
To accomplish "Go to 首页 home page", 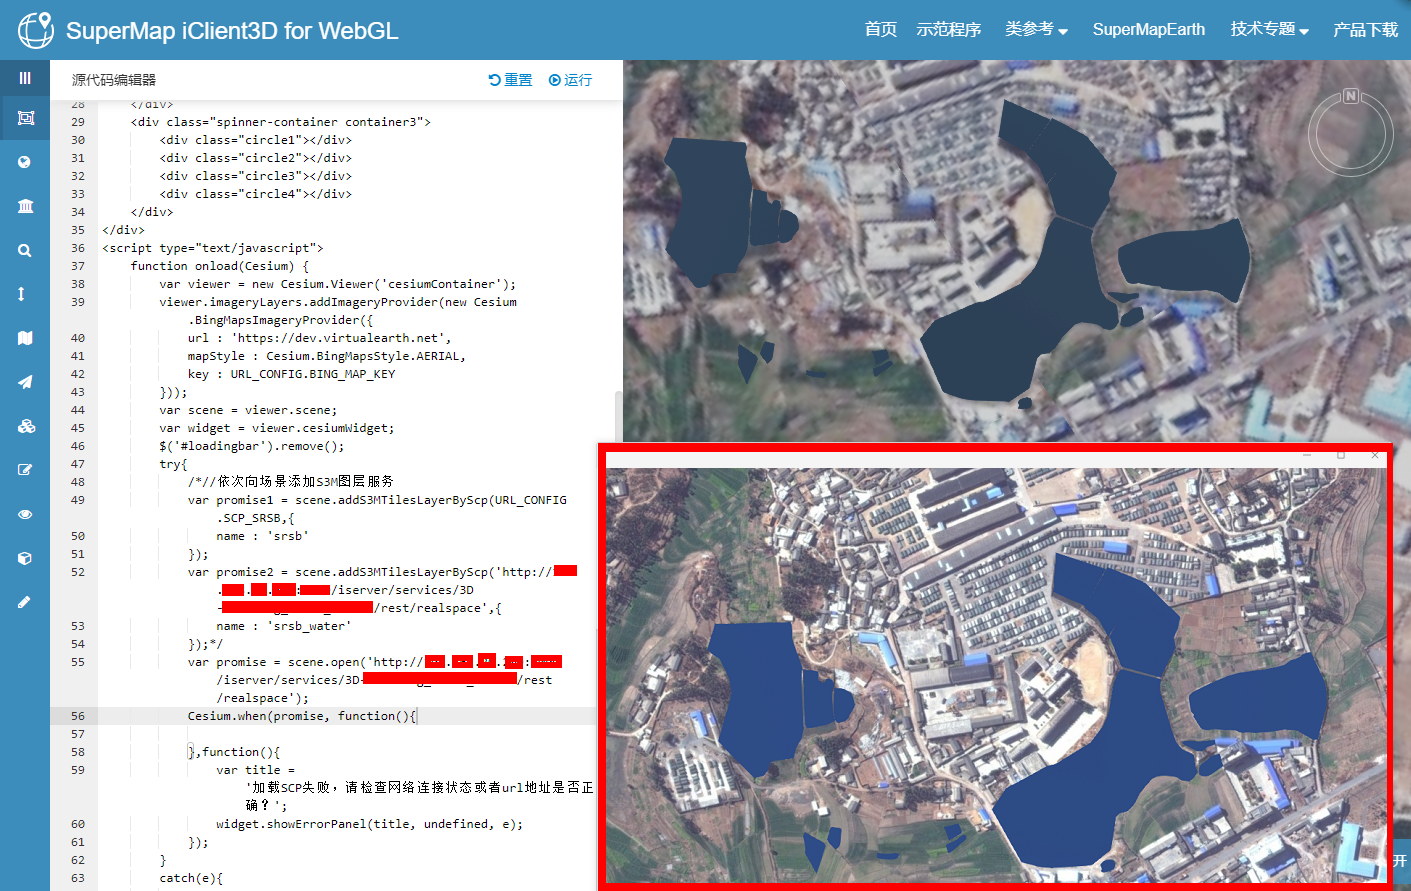I will pyautogui.click(x=881, y=29).
